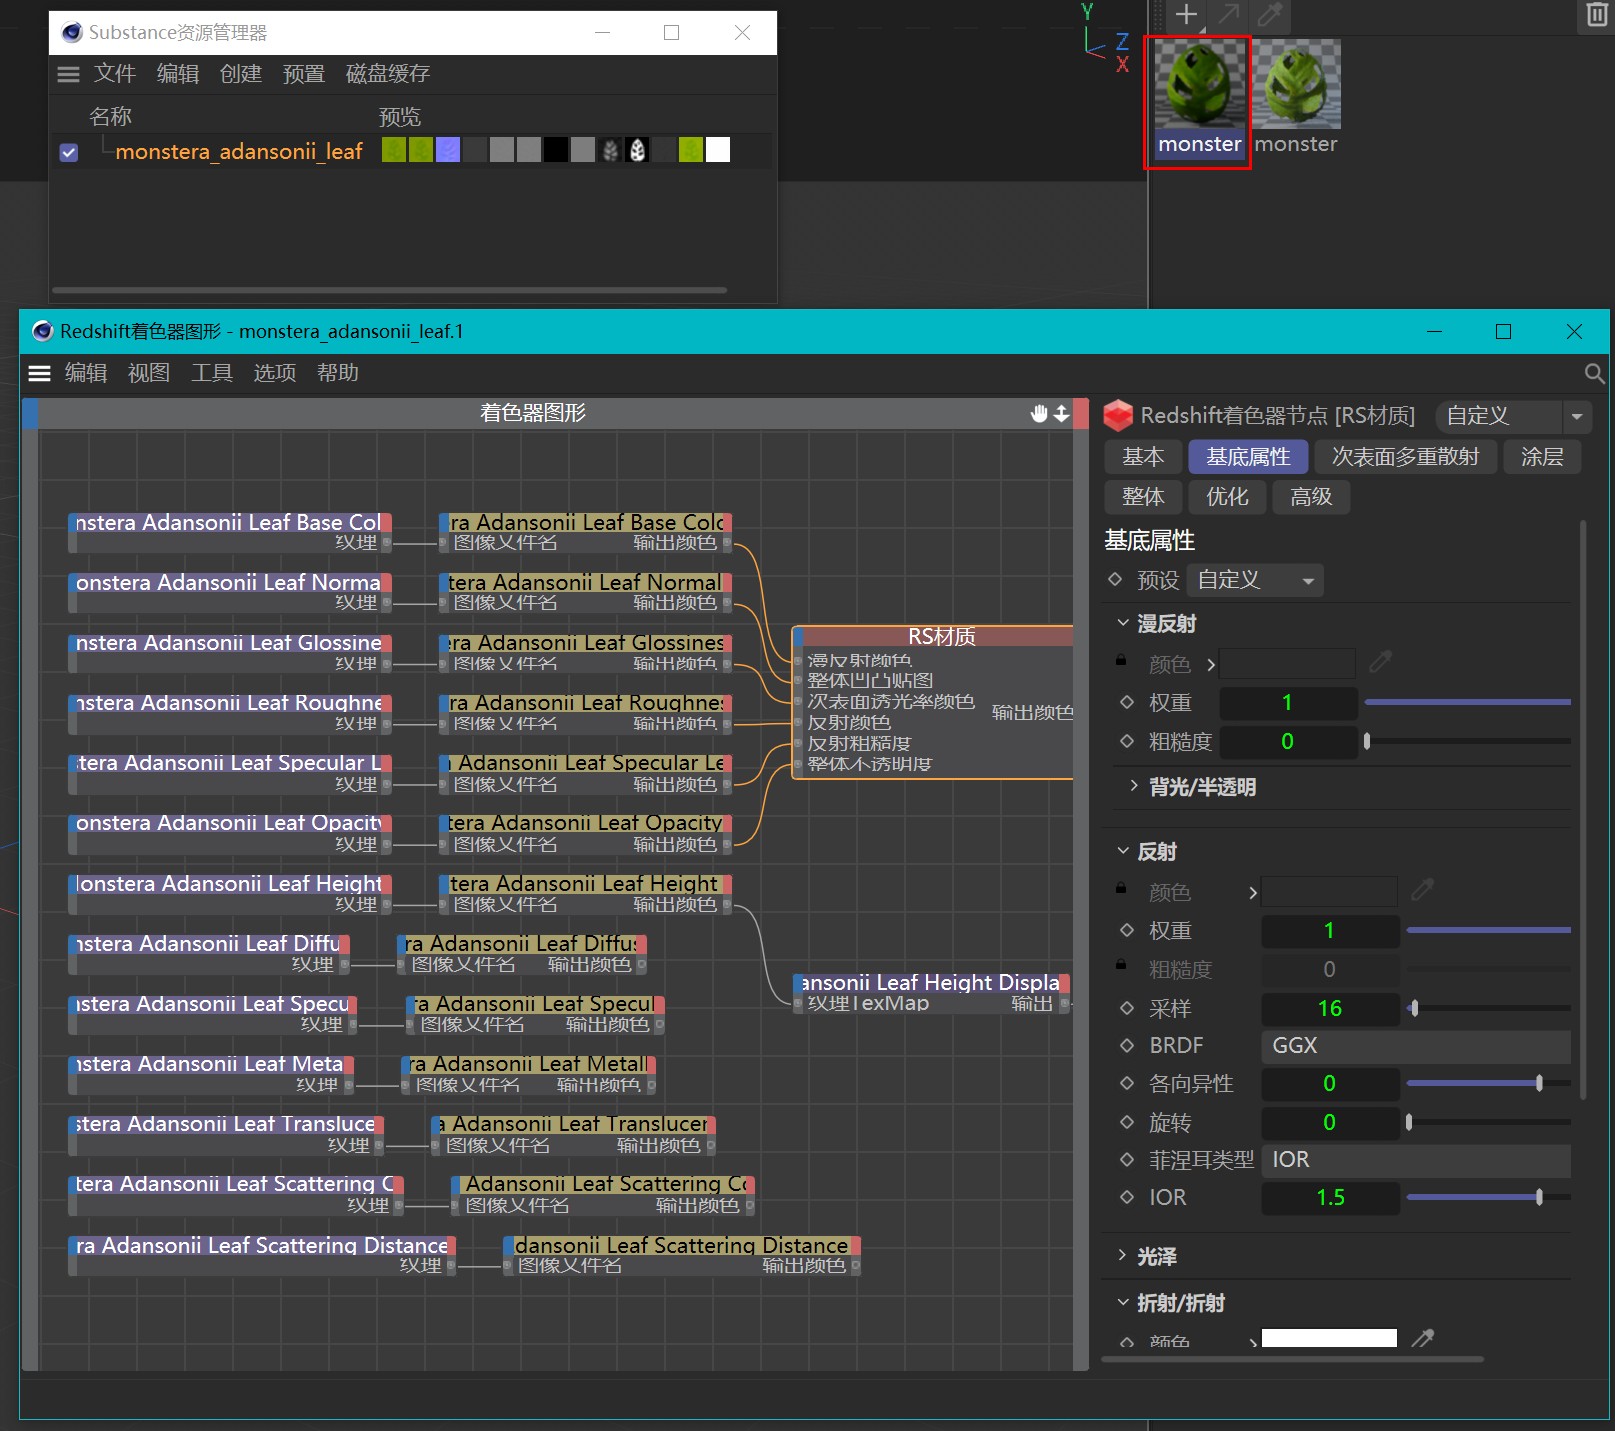This screenshot has width=1615, height=1431.
Task: Switch to the 基本 tab
Action: click(x=1143, y=457)
